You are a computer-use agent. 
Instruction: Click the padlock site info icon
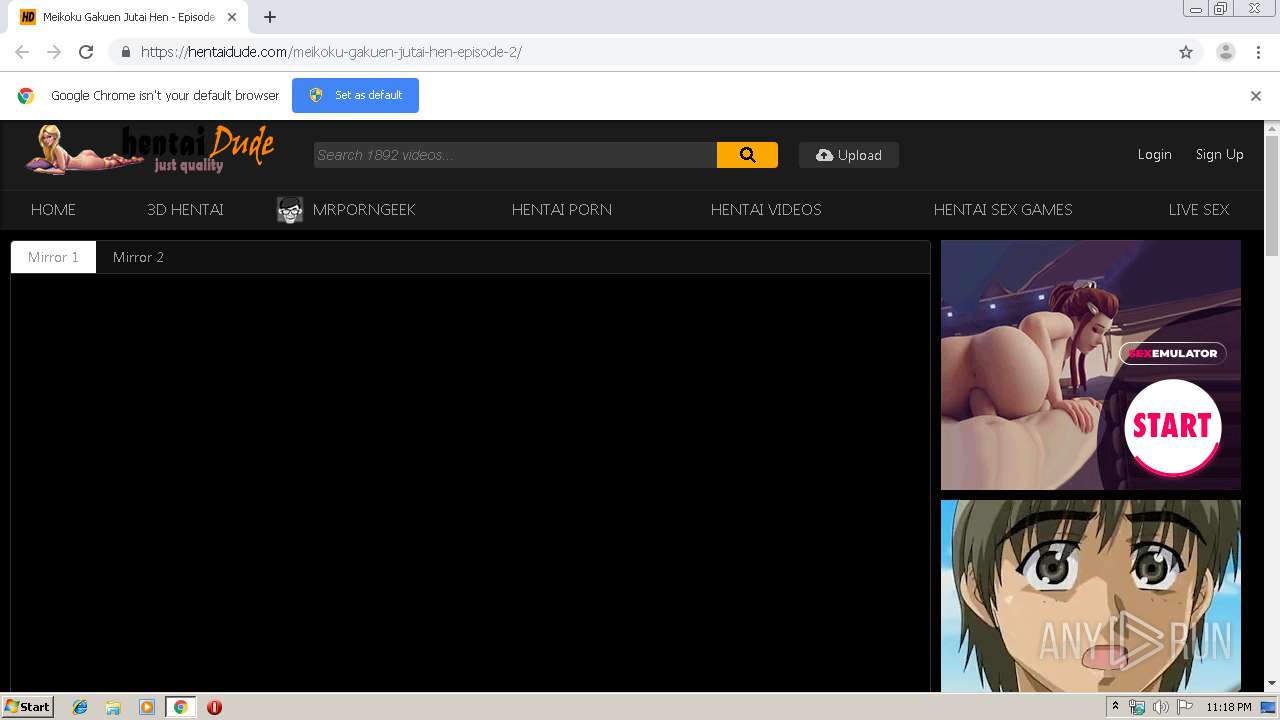[x=125, y=52]
